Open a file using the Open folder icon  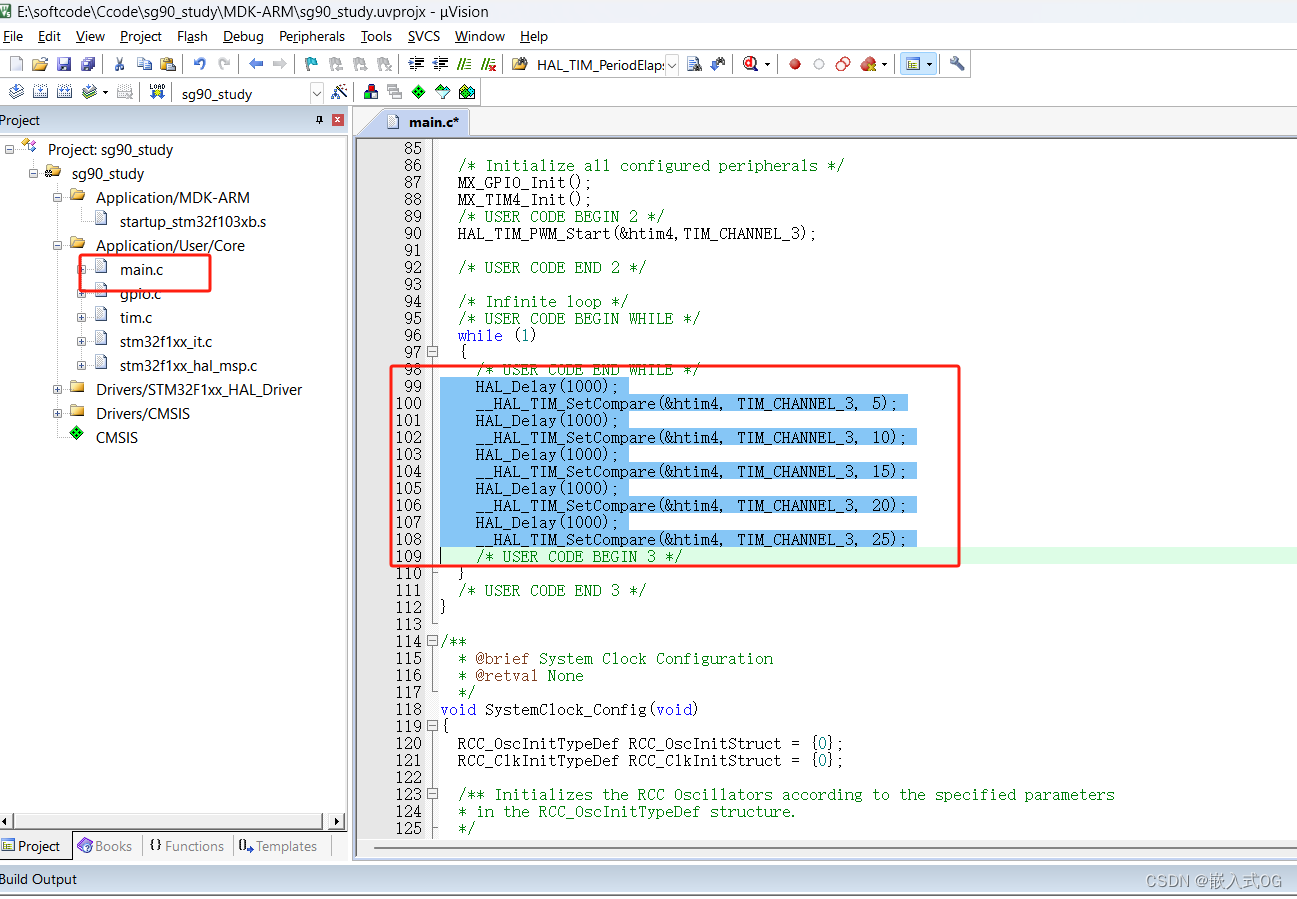(x=40, y=64)
